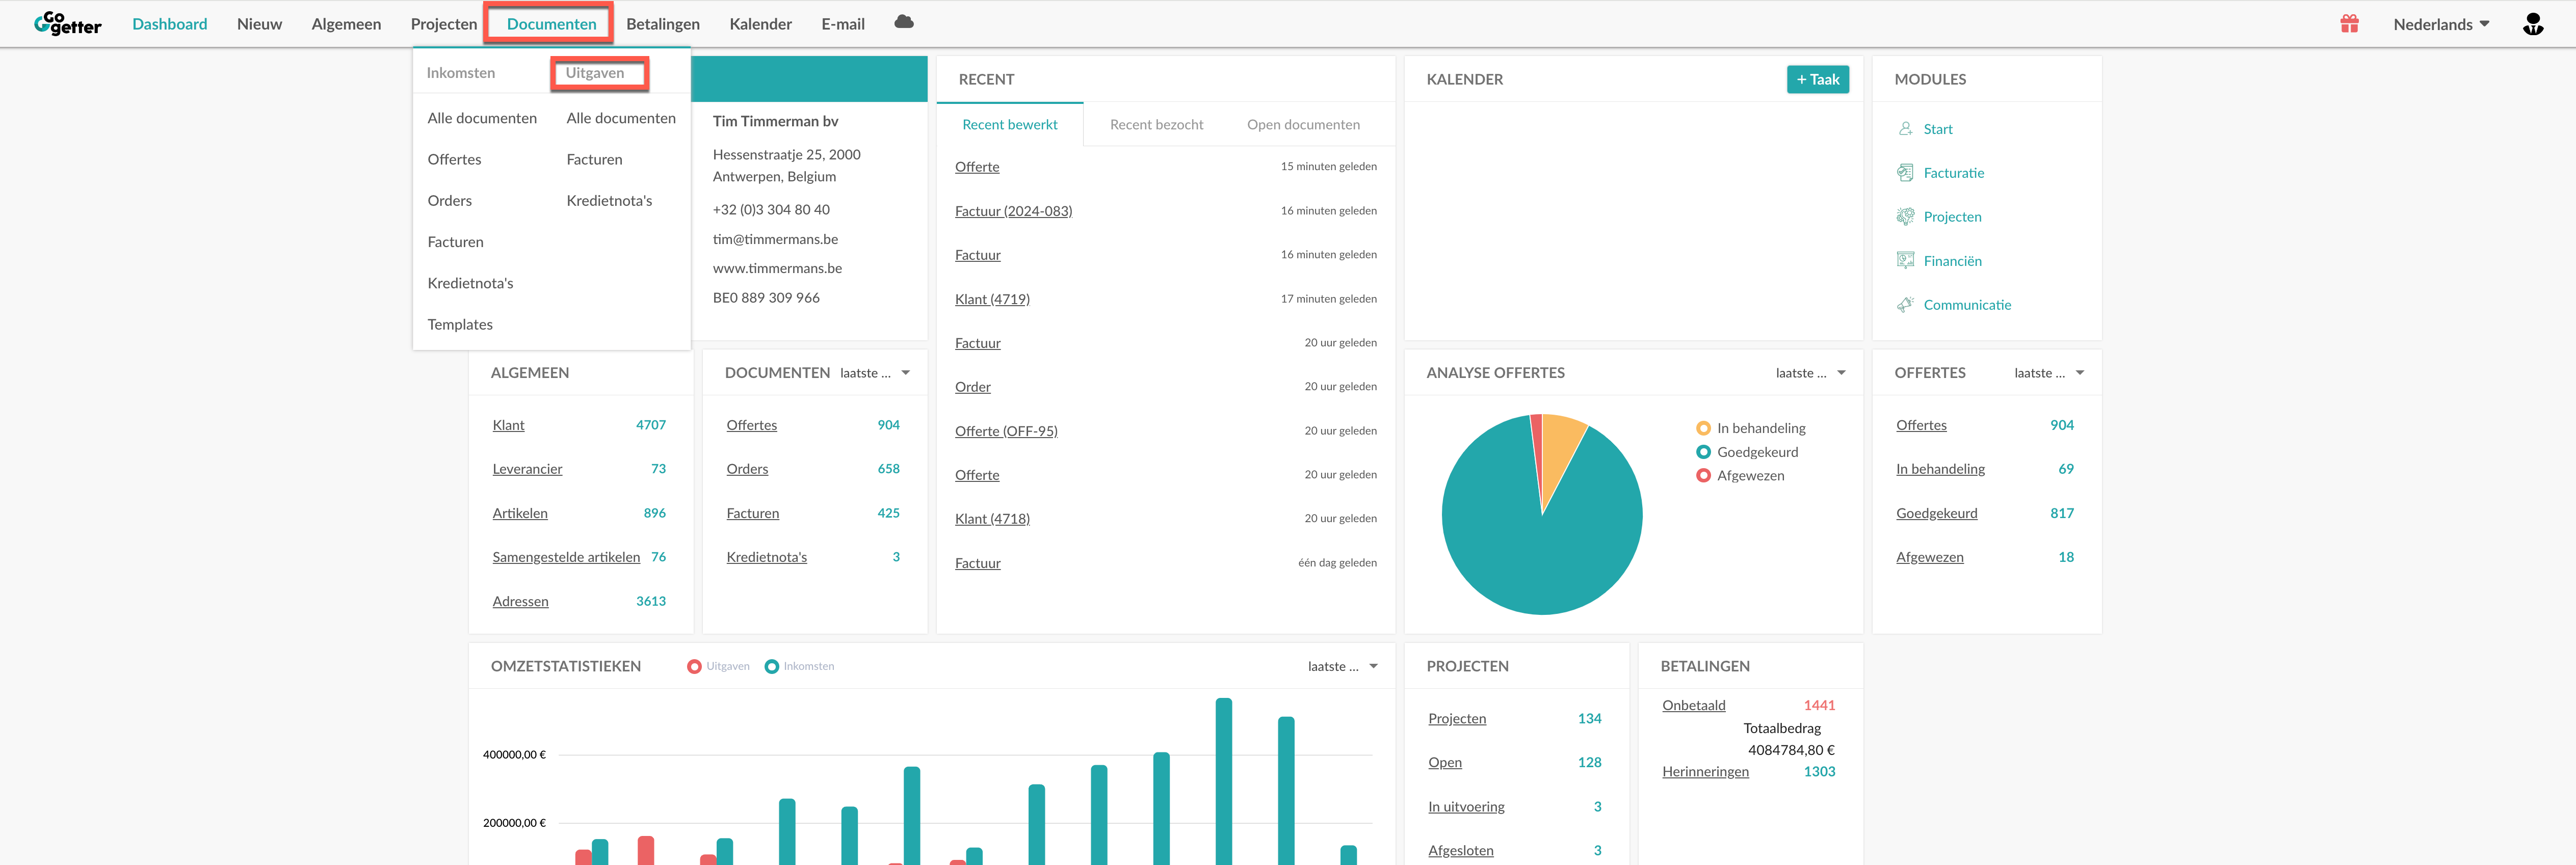Open the Kalender menu
Viewport: 2576px width, 865px height.
(760, 24)
